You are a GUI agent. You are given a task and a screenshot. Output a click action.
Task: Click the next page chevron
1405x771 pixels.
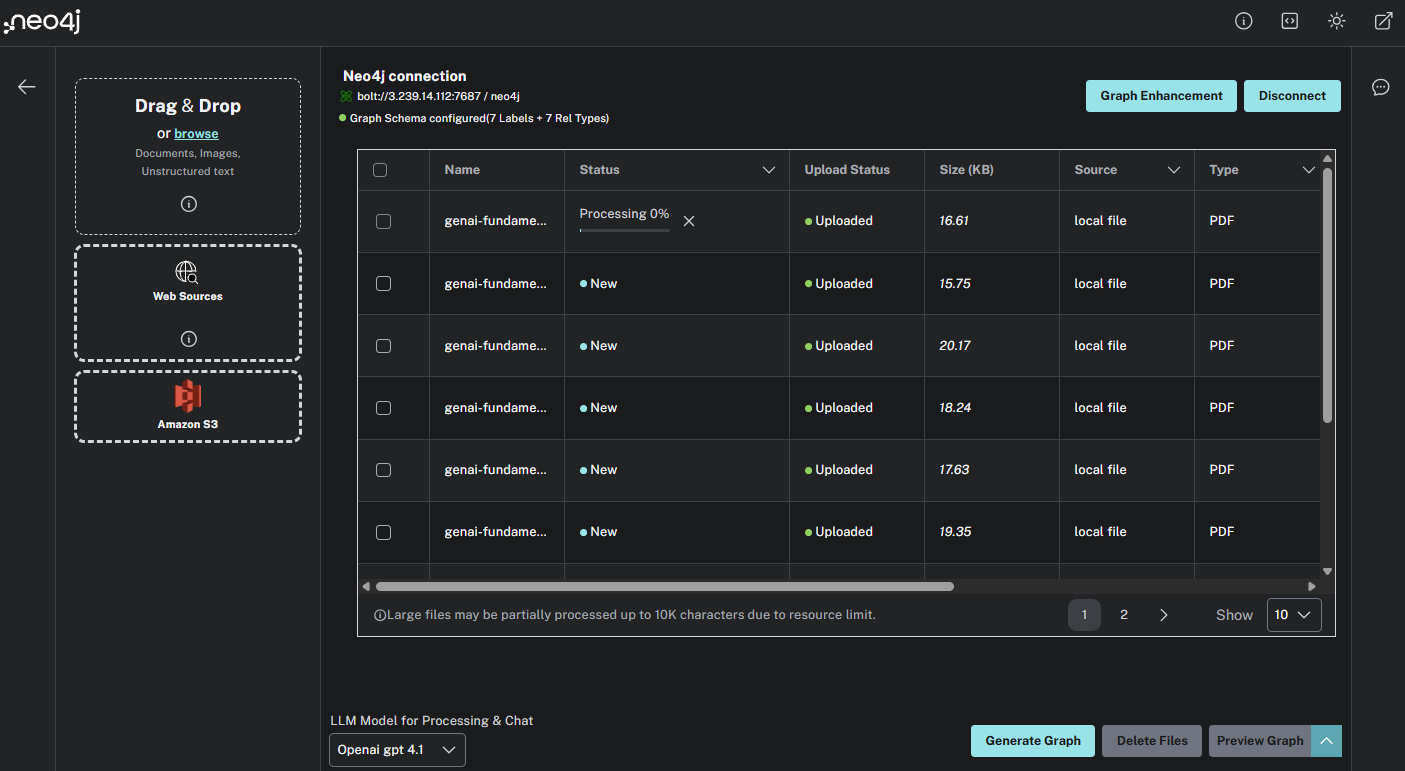(x=1163, y=615)
